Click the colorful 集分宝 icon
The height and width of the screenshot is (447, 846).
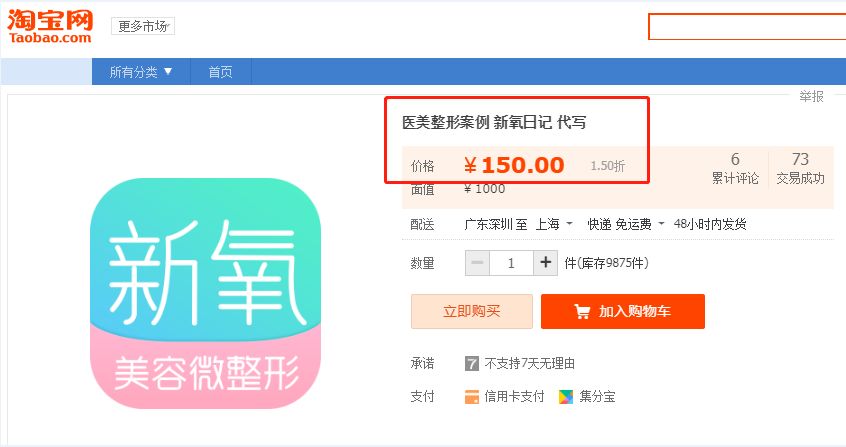pyautogui.click(x=566, y=397)
